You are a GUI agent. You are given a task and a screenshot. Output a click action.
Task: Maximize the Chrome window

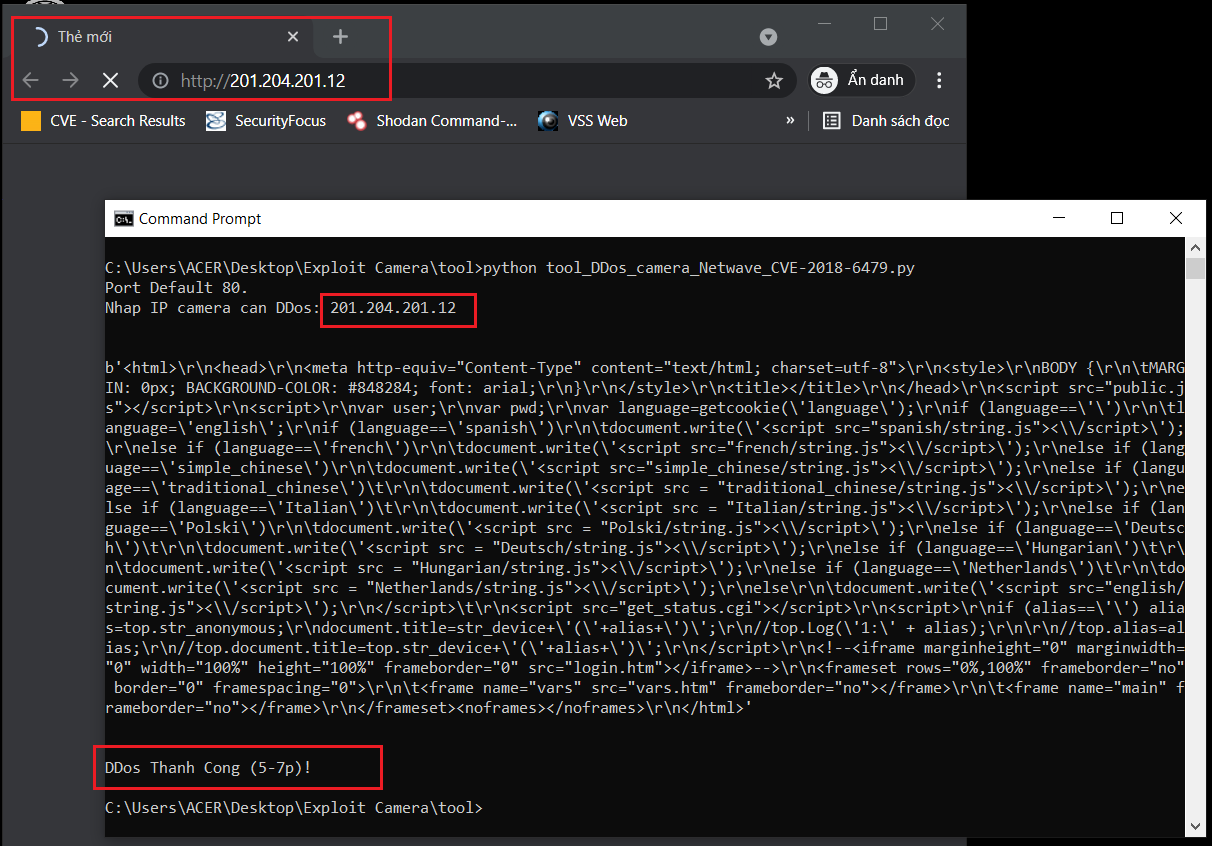click(880, 24)
